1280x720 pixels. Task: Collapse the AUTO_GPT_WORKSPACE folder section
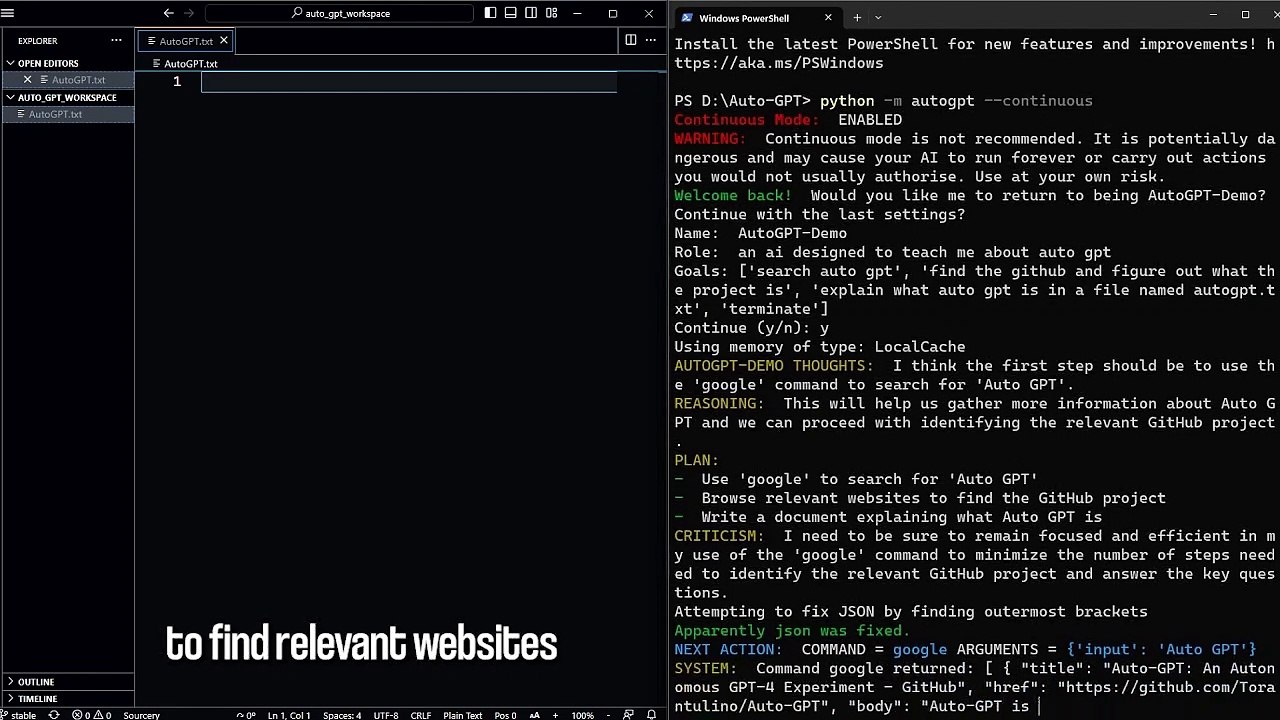coord(67,97)
